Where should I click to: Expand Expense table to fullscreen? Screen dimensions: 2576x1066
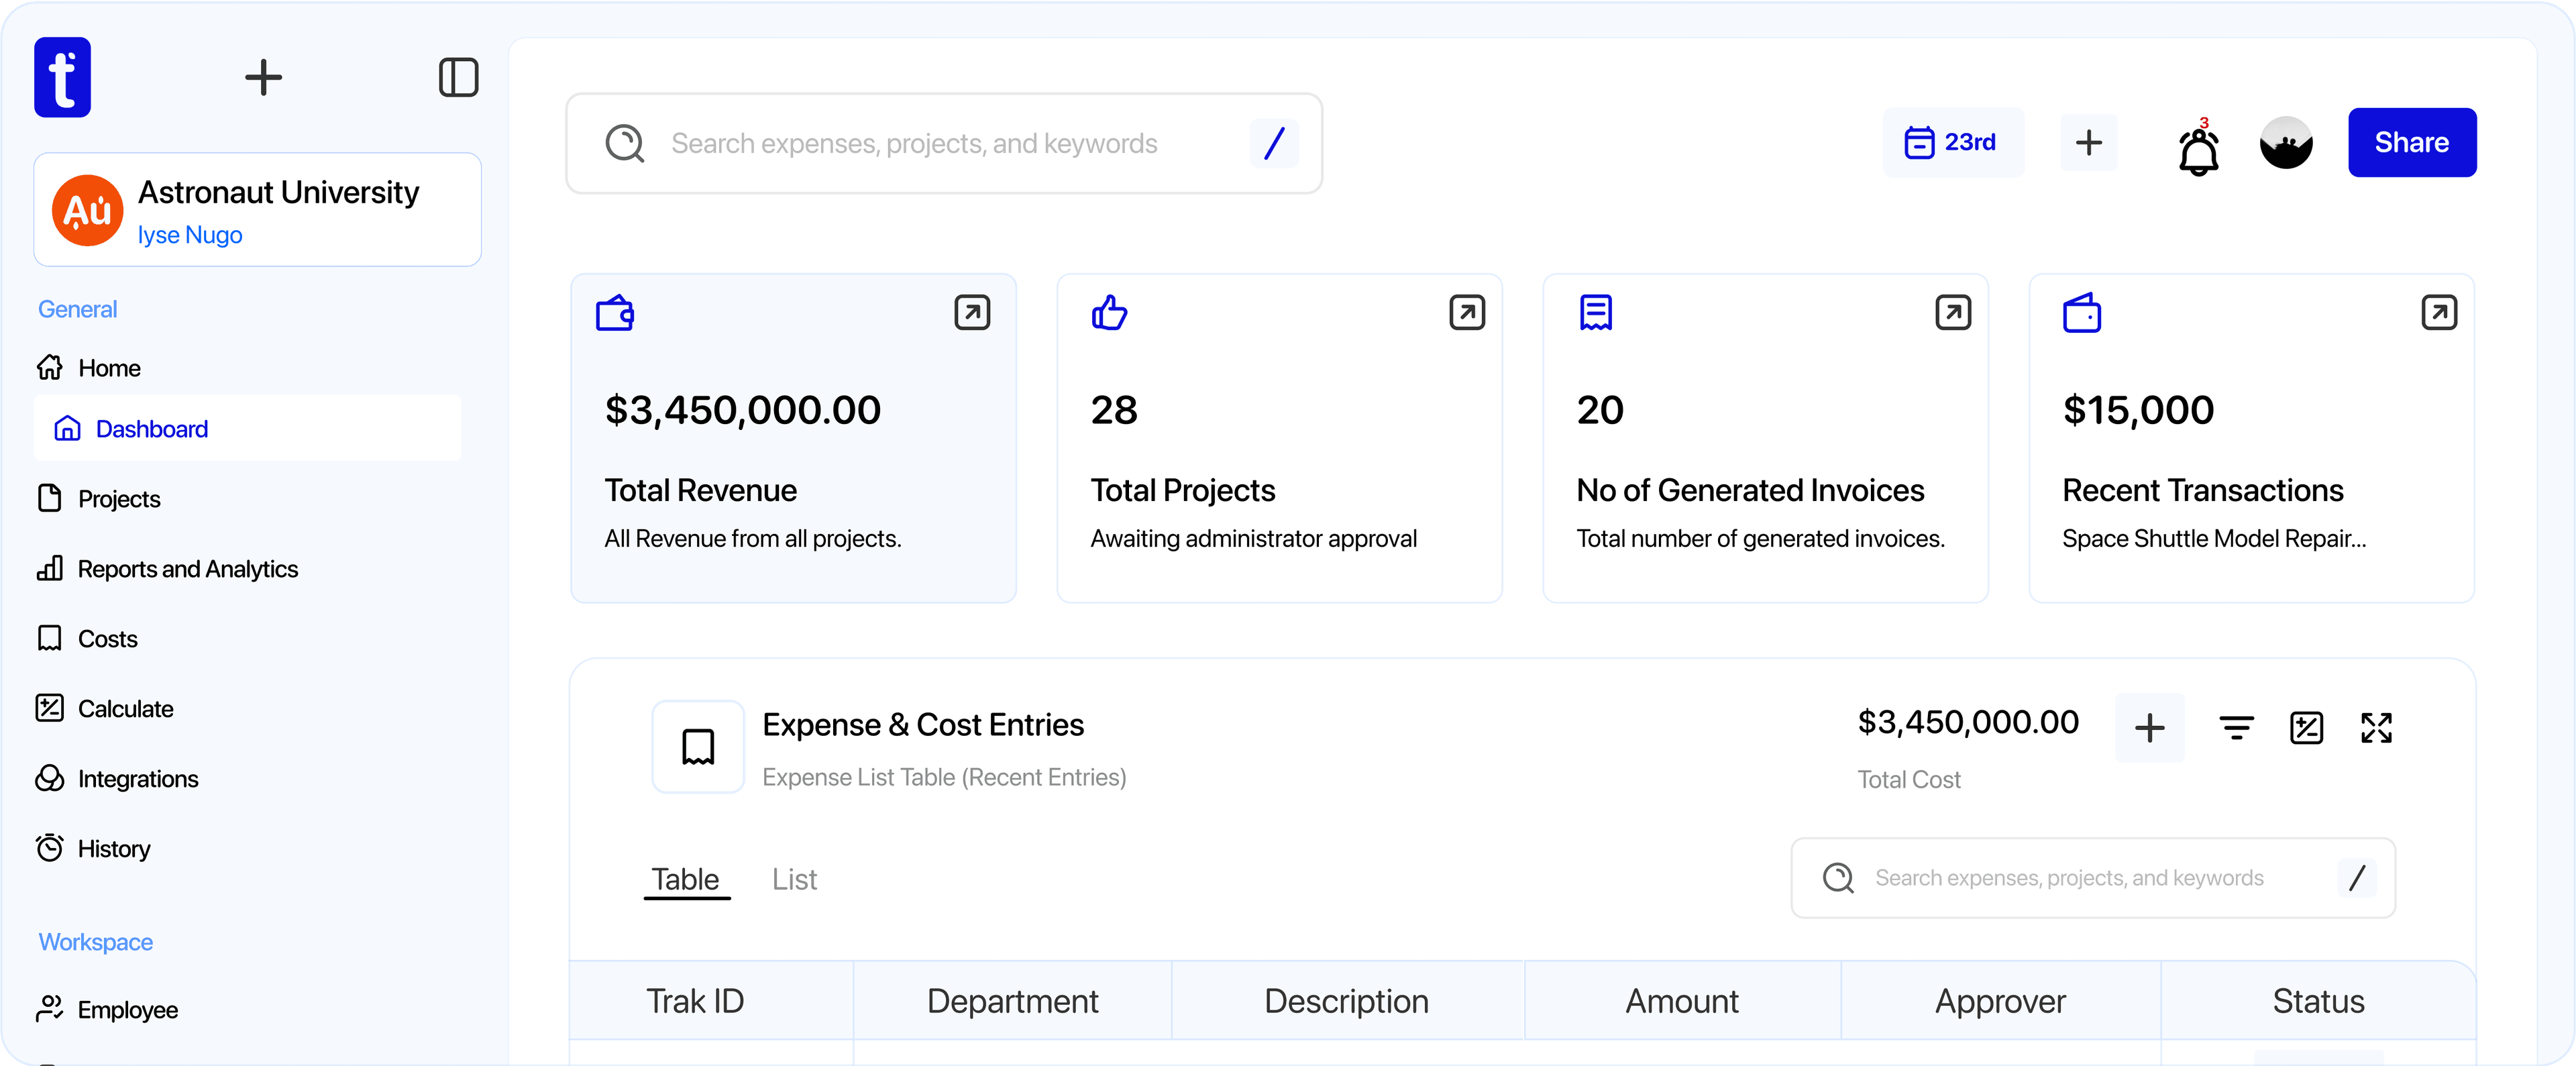(x=2376, y=727)
